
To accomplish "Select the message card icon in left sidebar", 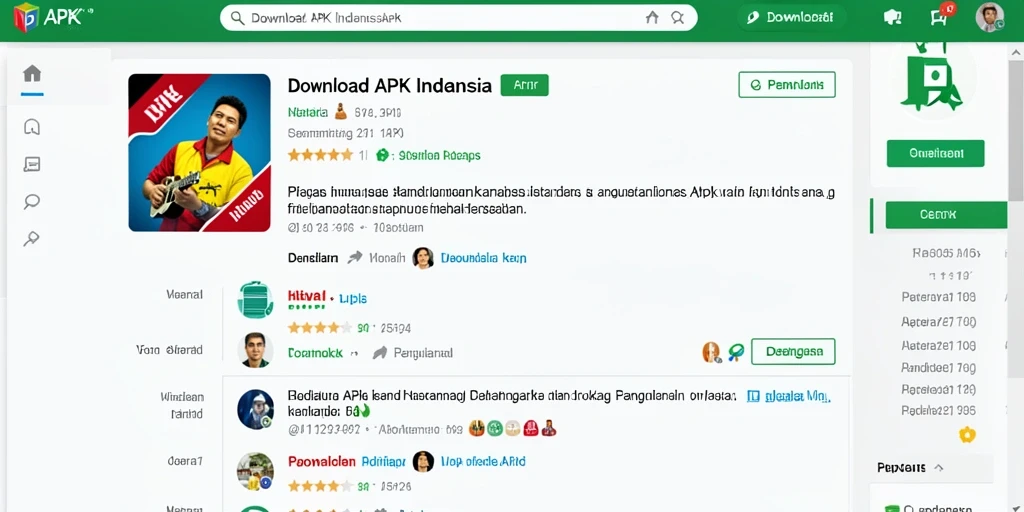I will click(x=32, y=164).
